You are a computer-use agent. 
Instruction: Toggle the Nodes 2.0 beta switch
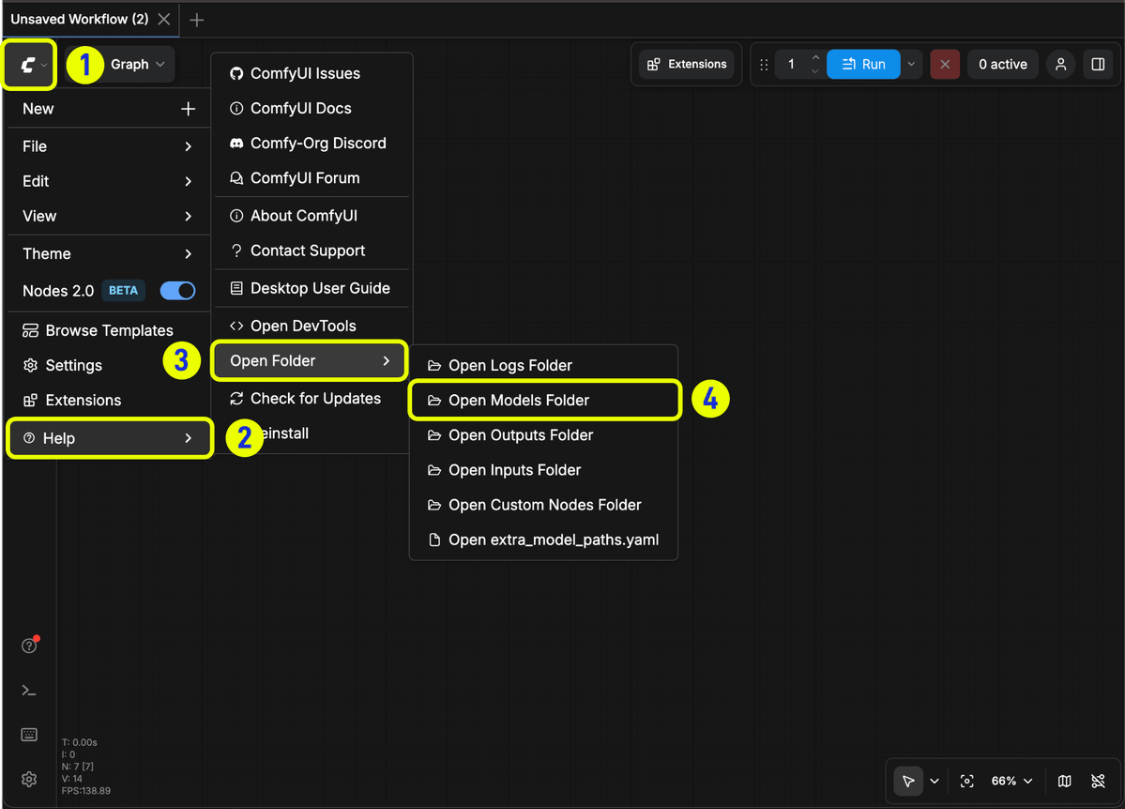(x=177, y=290)
